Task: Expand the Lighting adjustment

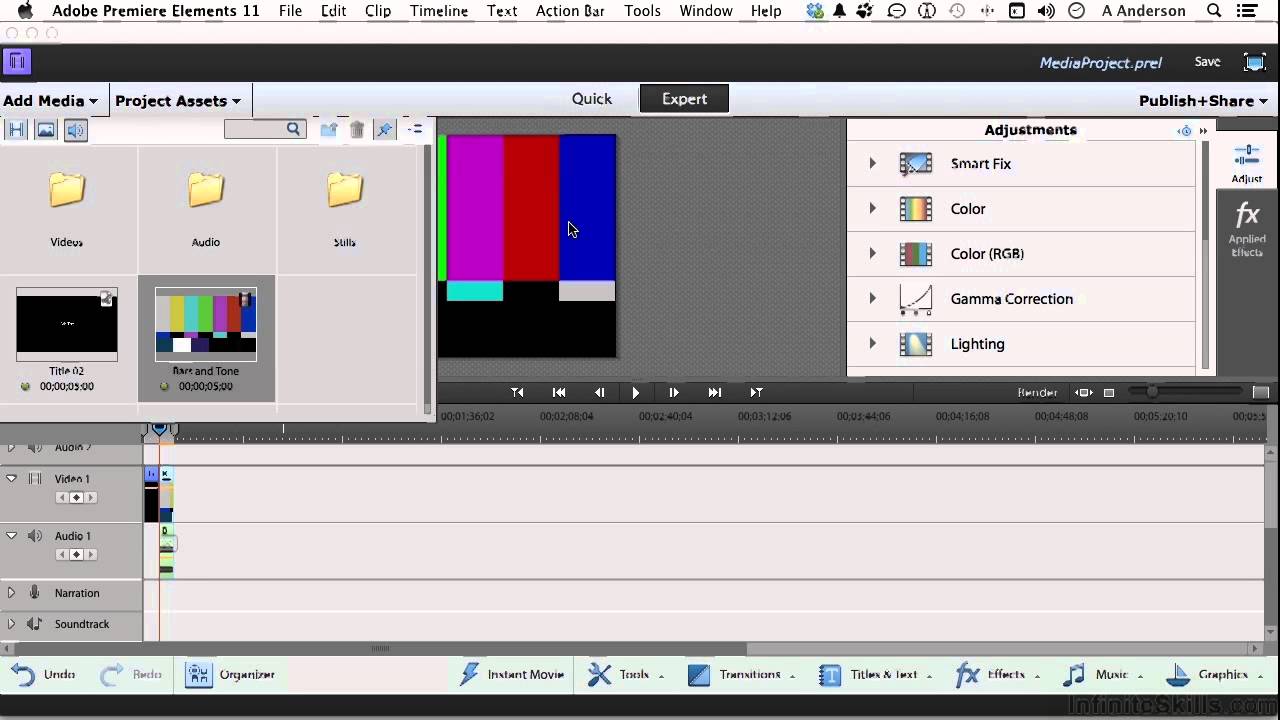Action: coord(872,343)
